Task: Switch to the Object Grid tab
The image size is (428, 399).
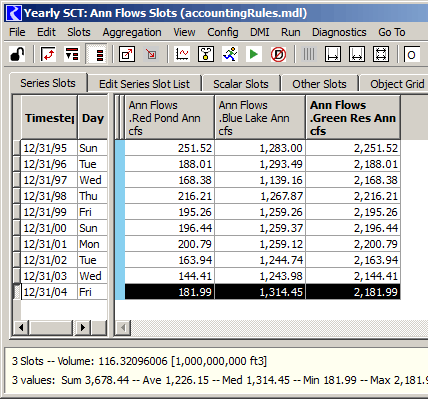Action: point(394,84)
